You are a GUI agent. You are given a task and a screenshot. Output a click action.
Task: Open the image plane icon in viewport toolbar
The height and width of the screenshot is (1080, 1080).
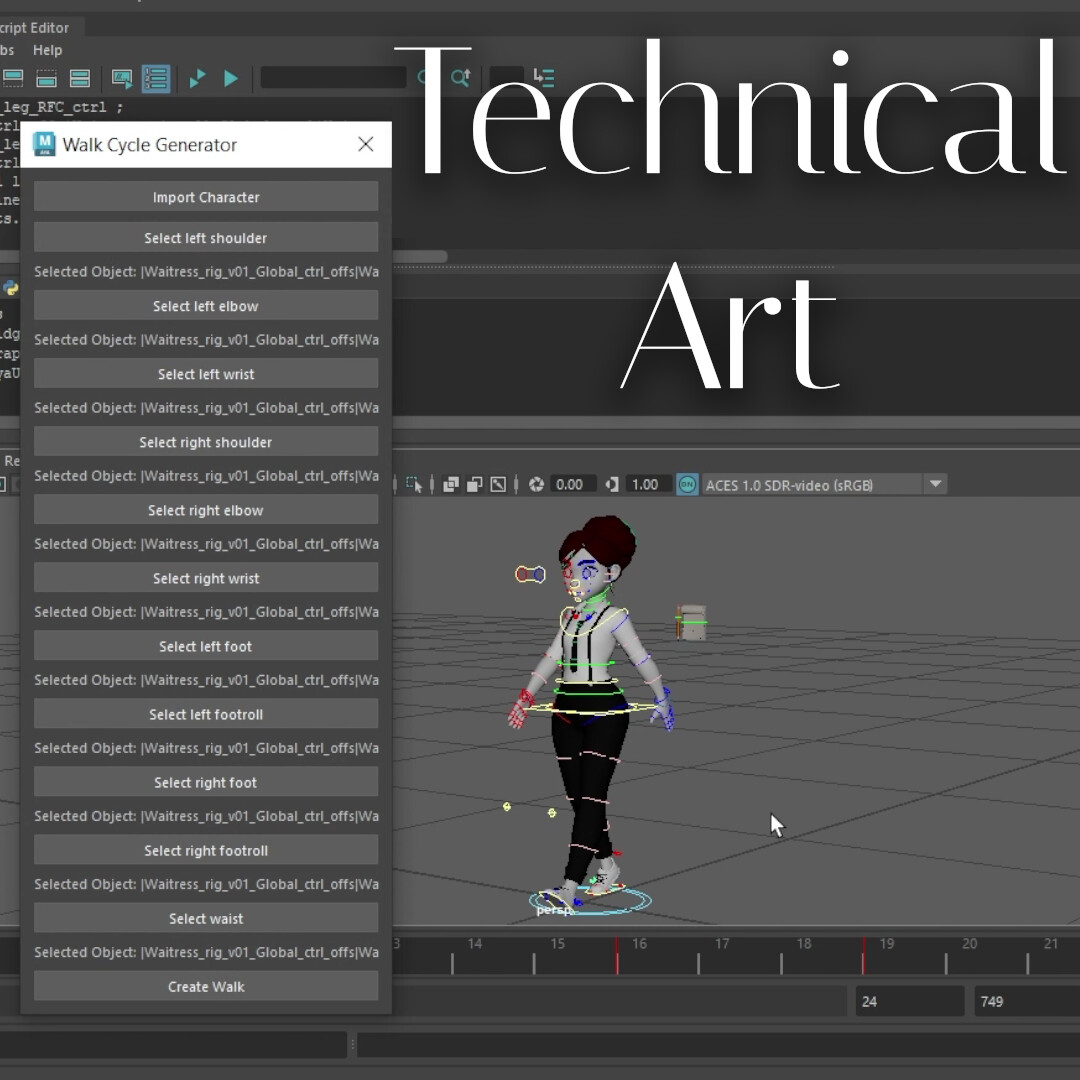[x=497, y=484]
